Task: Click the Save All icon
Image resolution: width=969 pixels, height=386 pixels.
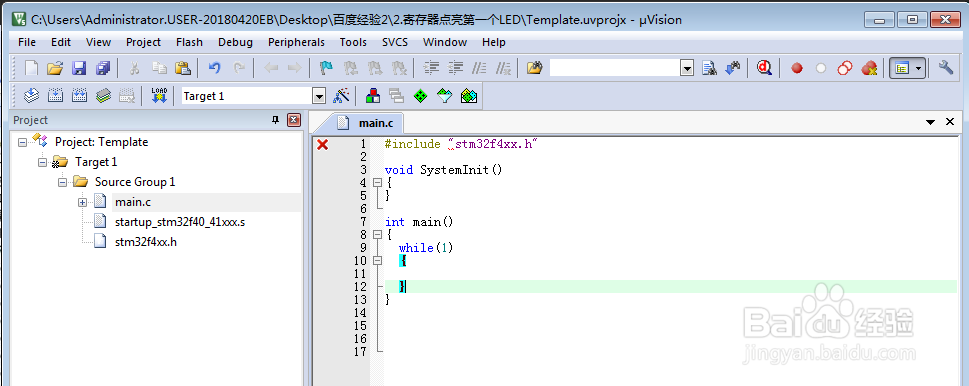Action: 103,68
